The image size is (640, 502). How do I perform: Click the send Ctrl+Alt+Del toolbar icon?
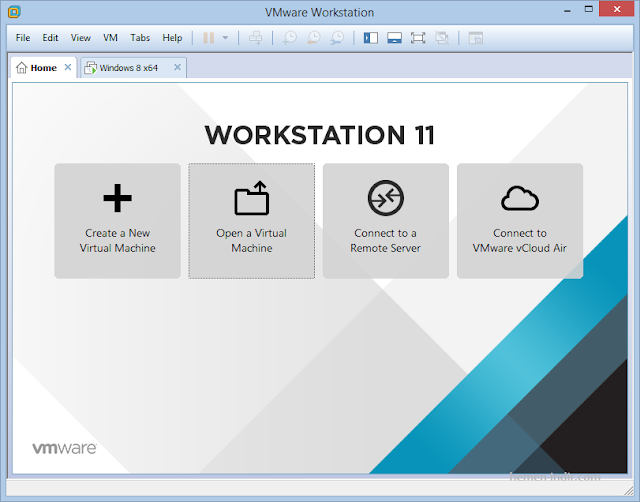pos(256,38)
